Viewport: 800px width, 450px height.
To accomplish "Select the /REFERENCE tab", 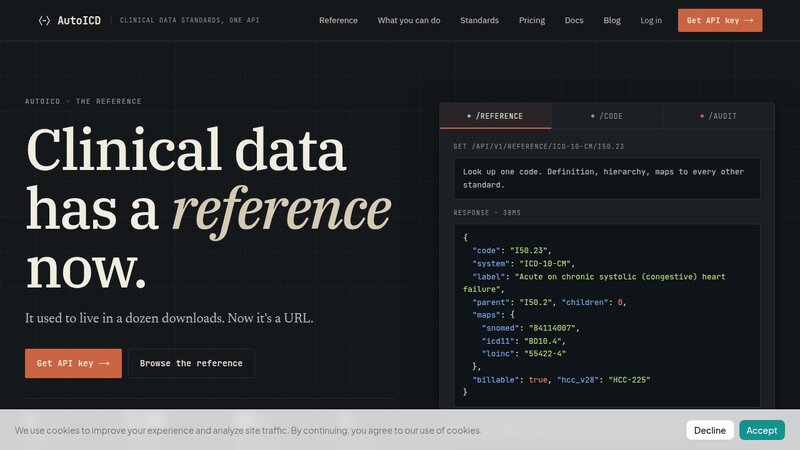I will 495,116.
